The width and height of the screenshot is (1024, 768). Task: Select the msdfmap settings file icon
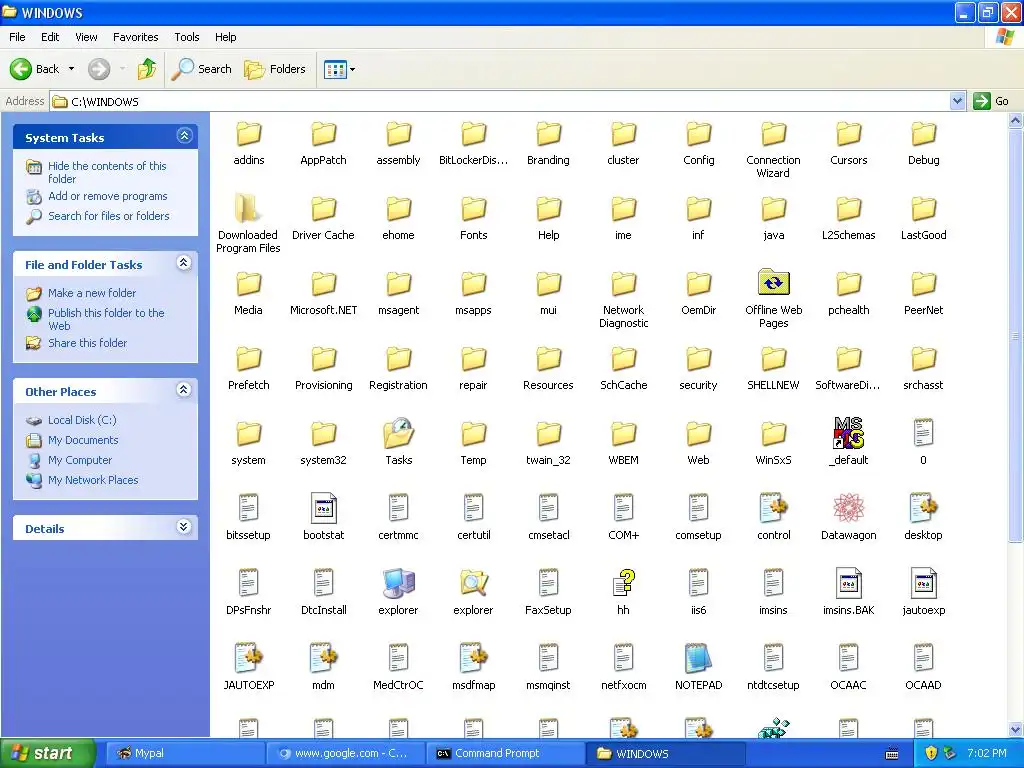(473, 658)
